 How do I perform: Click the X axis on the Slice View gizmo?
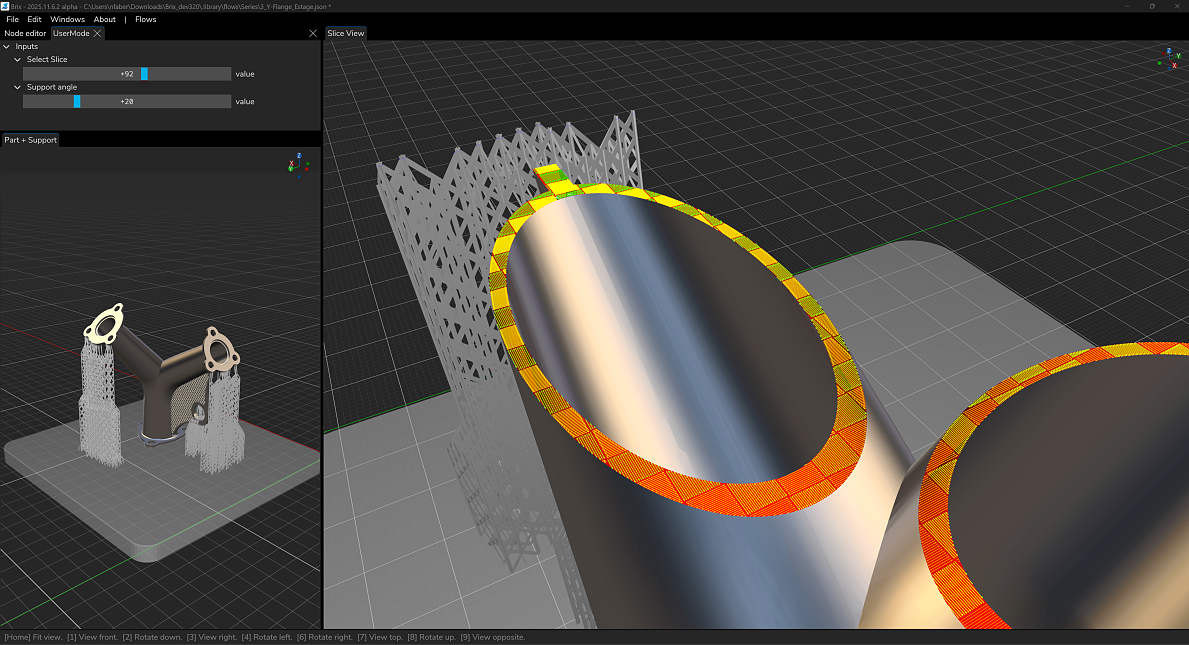[1174, 65]
